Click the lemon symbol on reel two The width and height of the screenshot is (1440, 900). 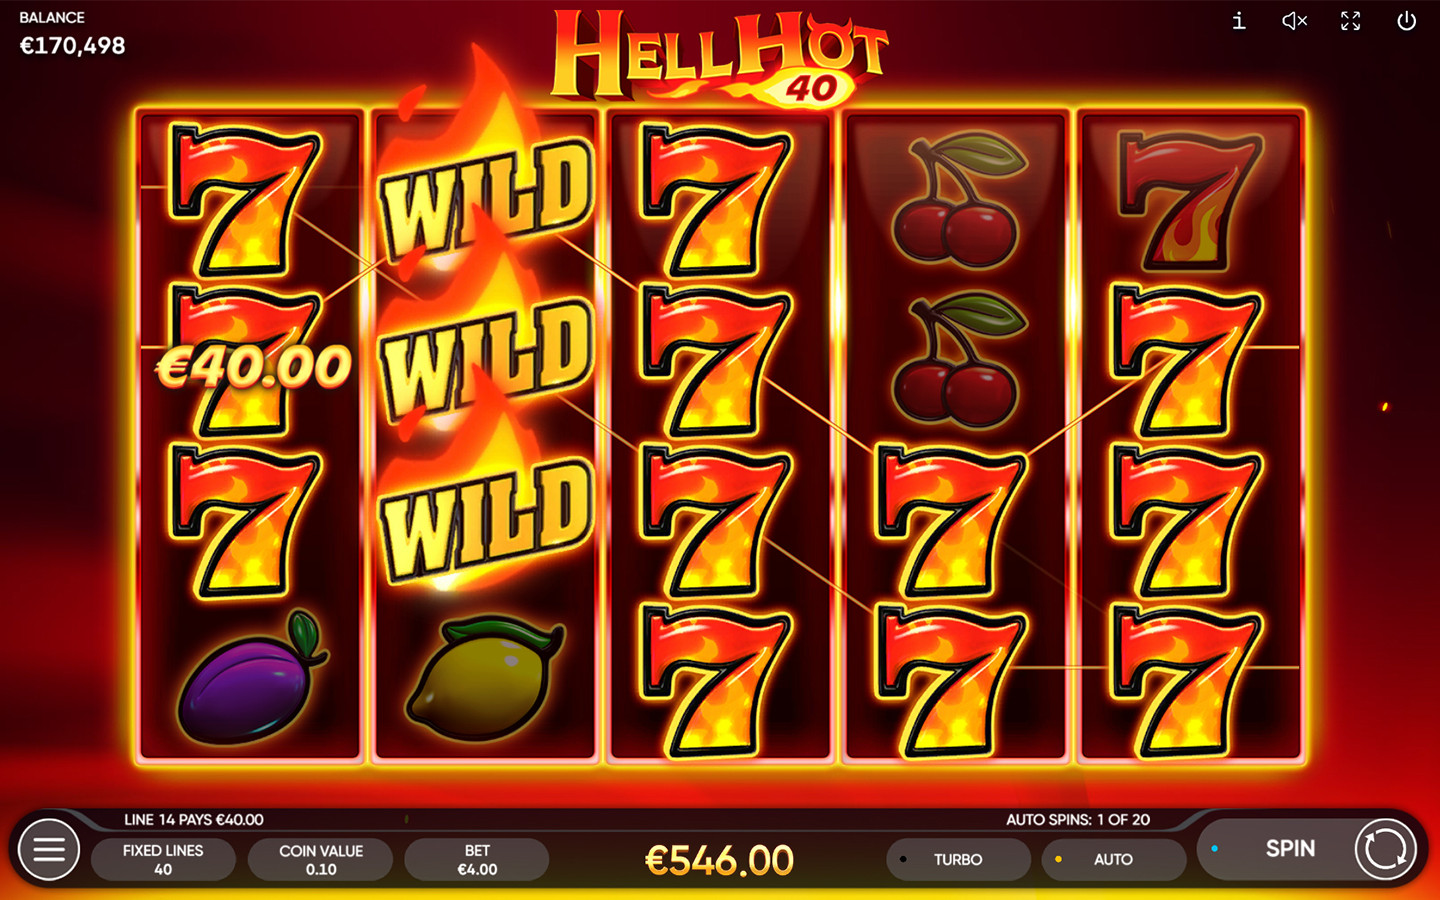coord(485,678)
